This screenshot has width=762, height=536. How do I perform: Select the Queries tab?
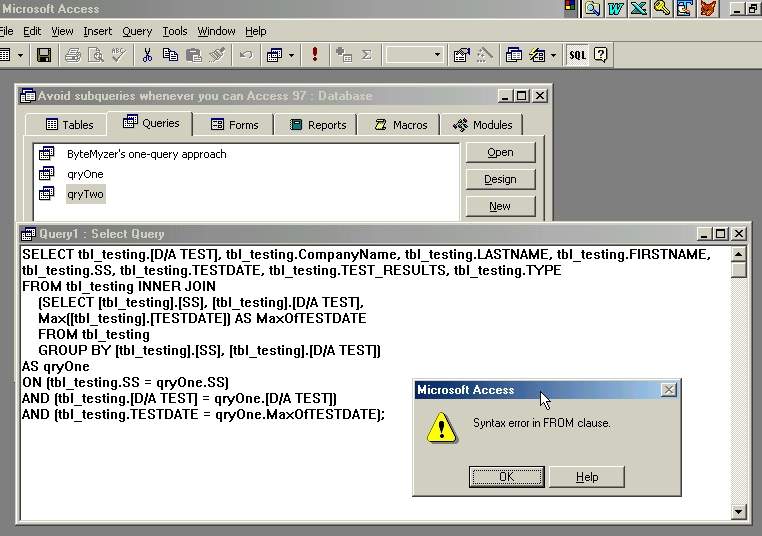coord(151,123)
